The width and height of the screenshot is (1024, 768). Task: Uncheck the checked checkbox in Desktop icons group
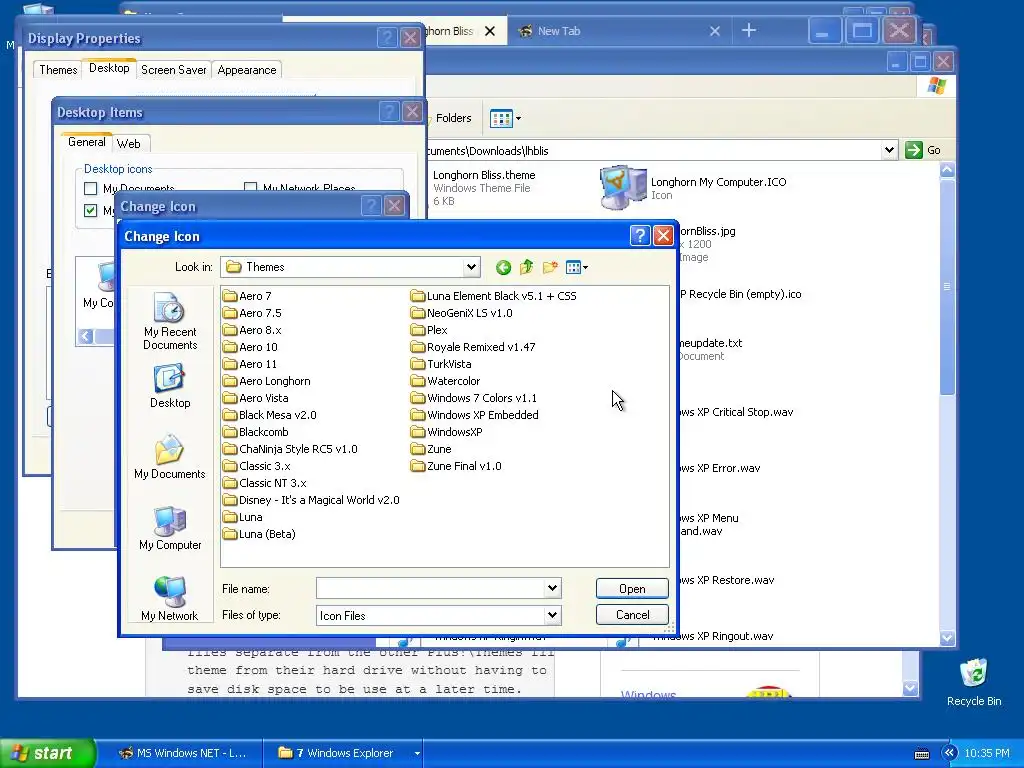click(91, 210)
